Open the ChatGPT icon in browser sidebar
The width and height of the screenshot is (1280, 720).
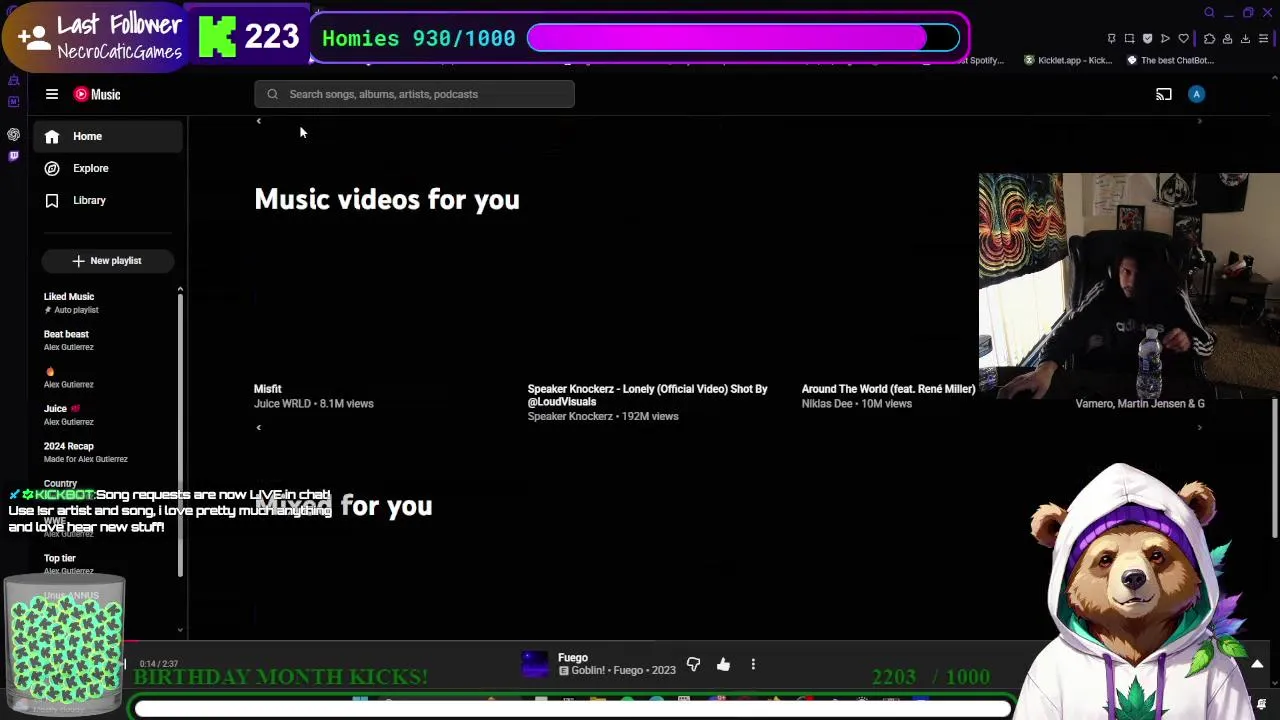point(14,134)
